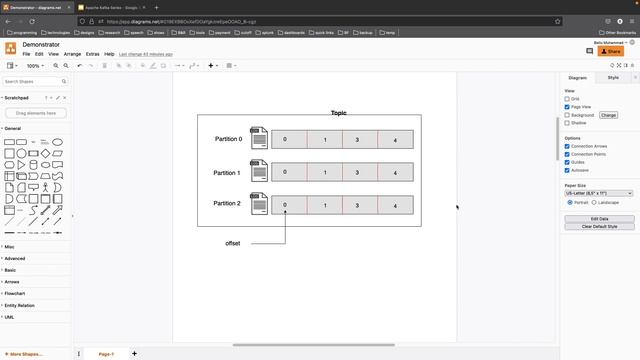Expand the Misc shapes section

[x=8, y=247]
